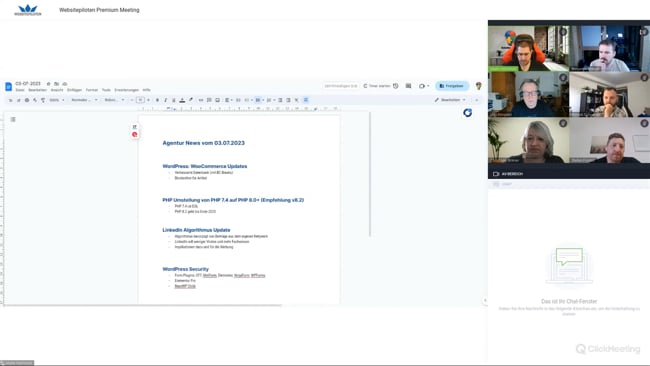This screenshot has width=650, height=366.
Task: Open the Hilfe menu
Action: (146, 90)
